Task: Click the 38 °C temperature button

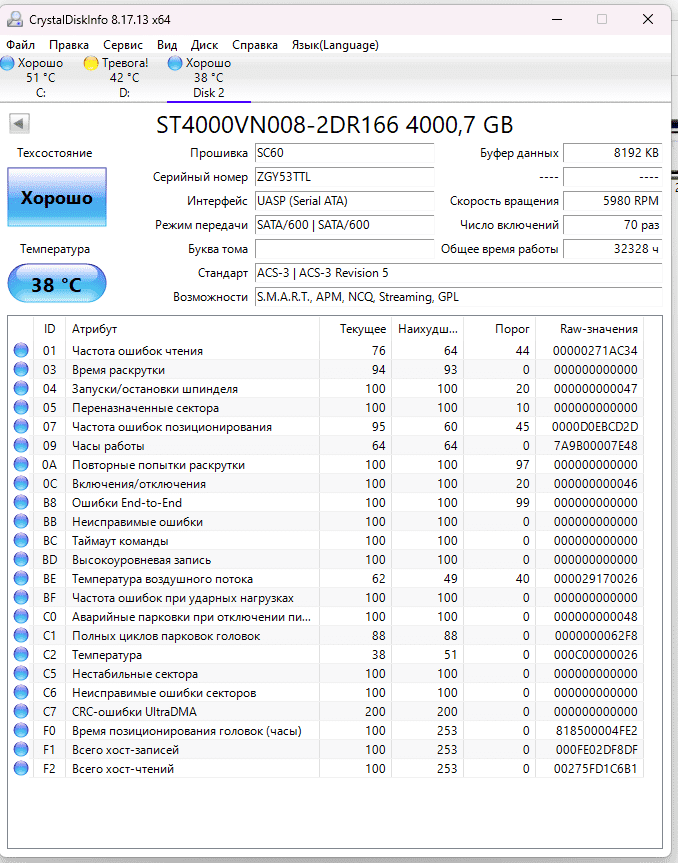Action: click(57, 284)
